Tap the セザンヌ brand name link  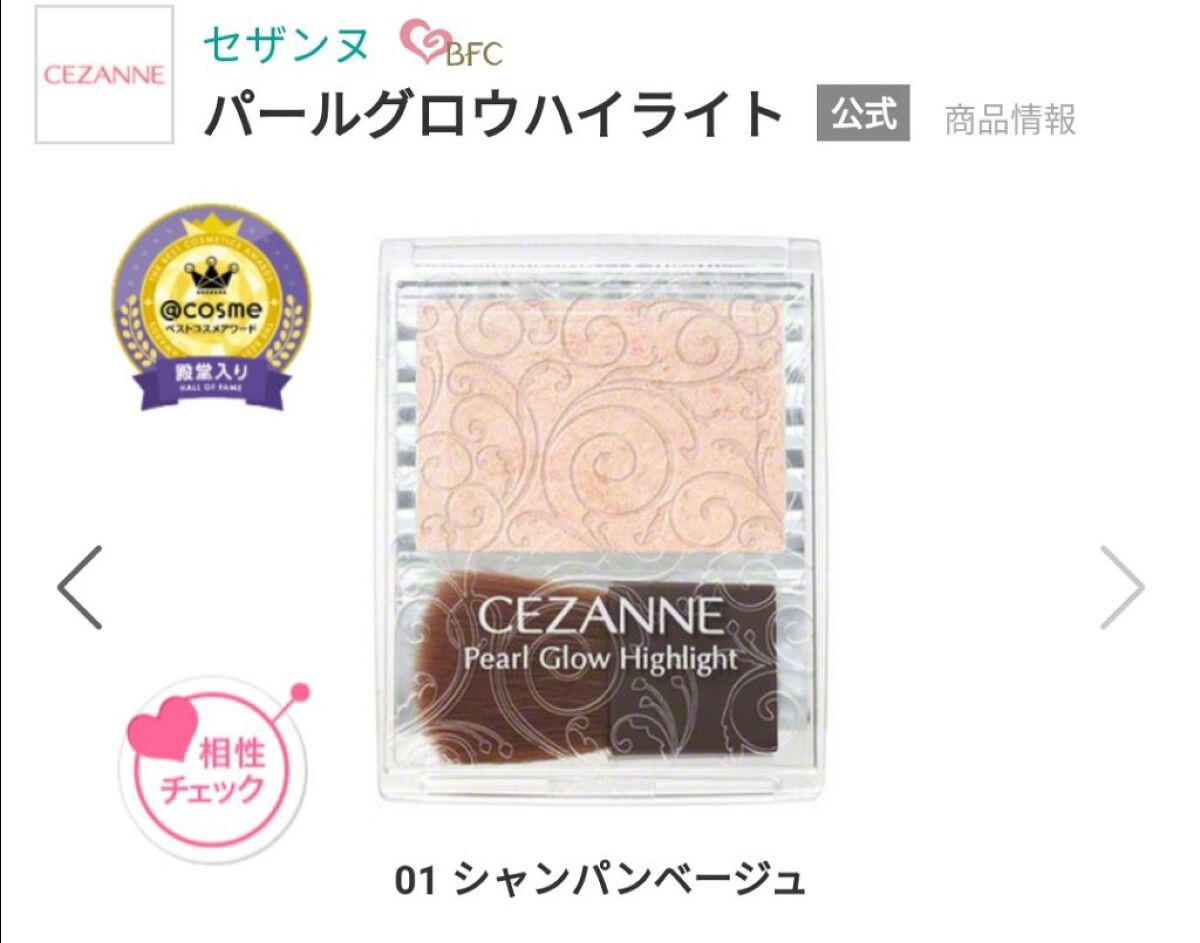tap(286, 44)
